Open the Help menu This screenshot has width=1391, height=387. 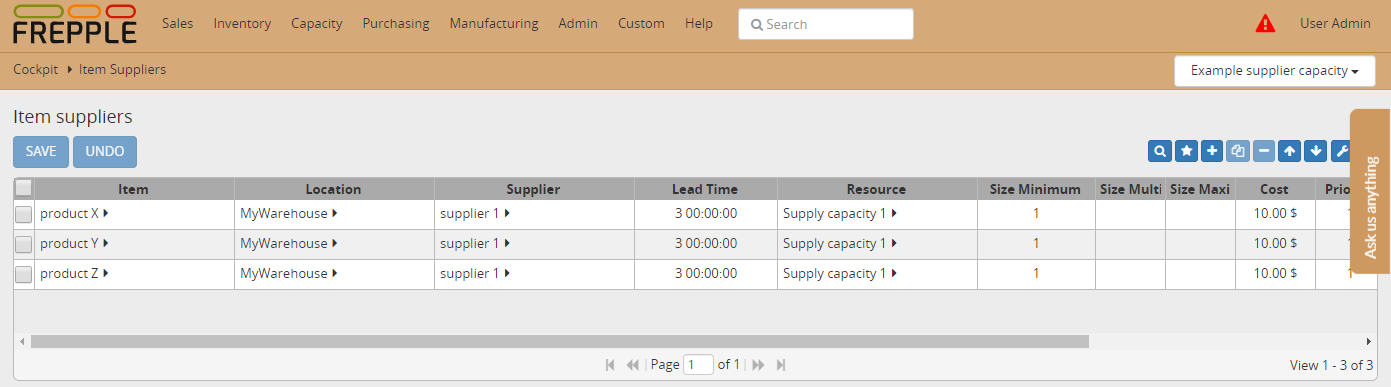point(699,23)
